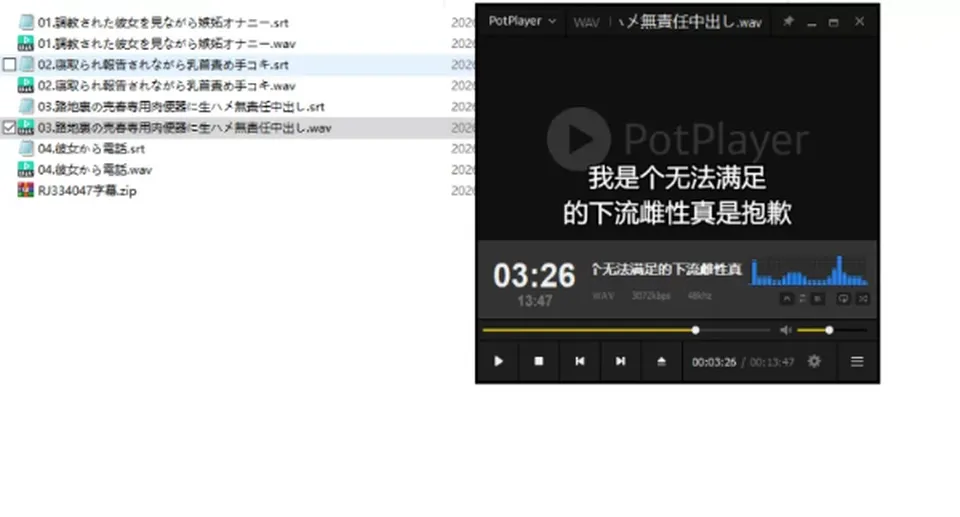Adjust volume slider knob
This screenshot has width=960, height=517.
(829, 330)
